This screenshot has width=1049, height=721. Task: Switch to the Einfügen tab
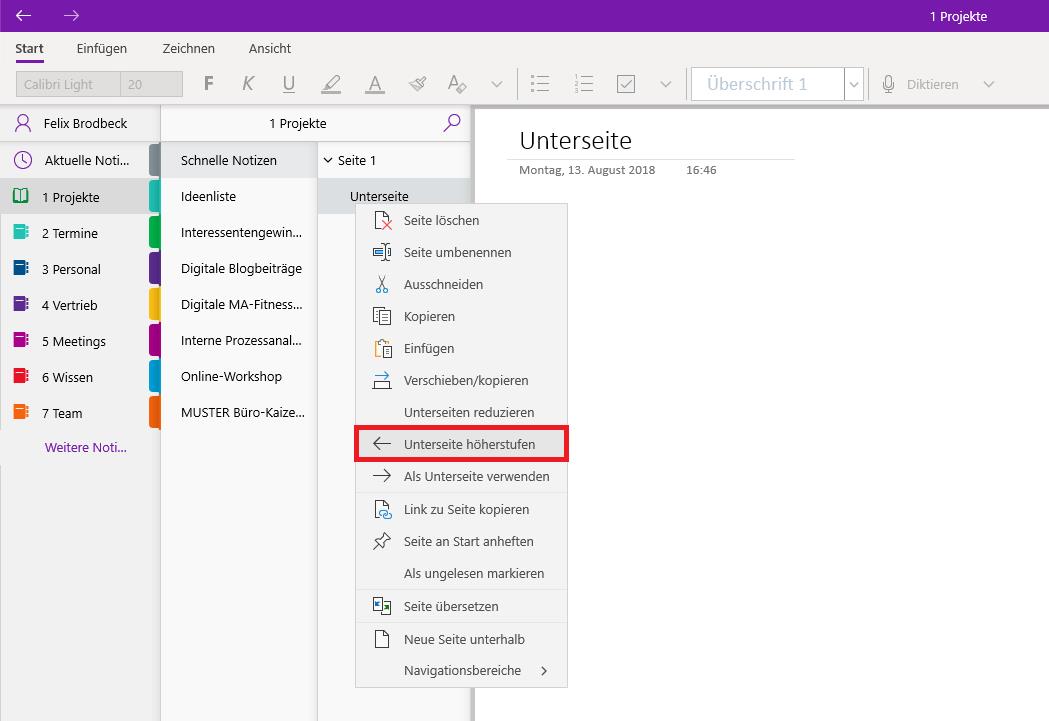click(102, 48)
